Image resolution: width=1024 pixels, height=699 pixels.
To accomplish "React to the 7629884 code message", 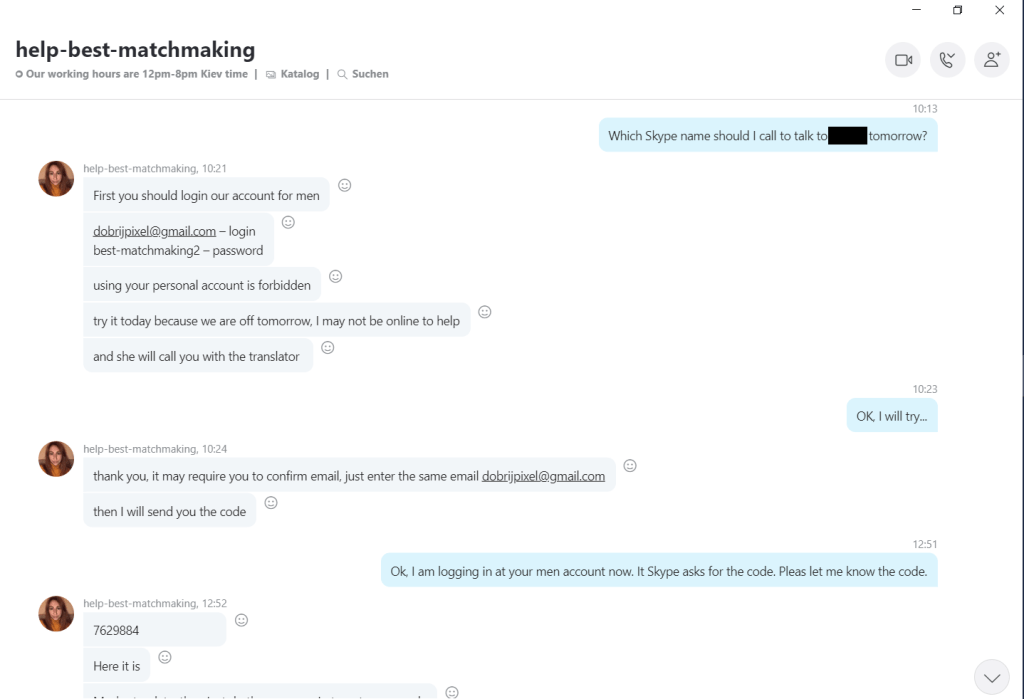I will 241,620.
